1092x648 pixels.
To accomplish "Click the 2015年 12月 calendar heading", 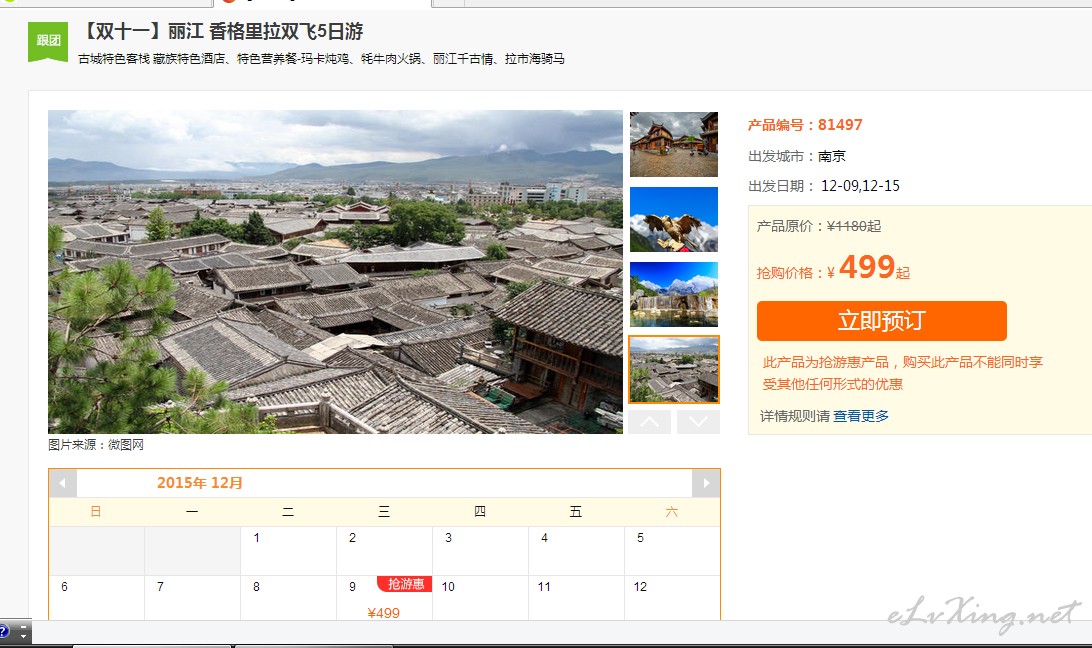I will pos(200,483).
